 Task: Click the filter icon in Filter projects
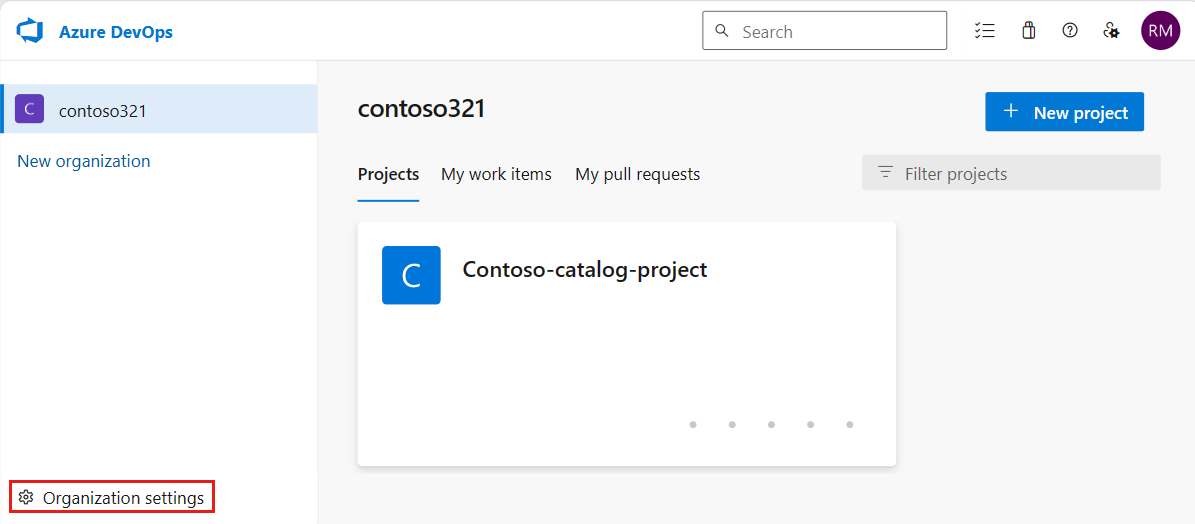click(885, 173)
